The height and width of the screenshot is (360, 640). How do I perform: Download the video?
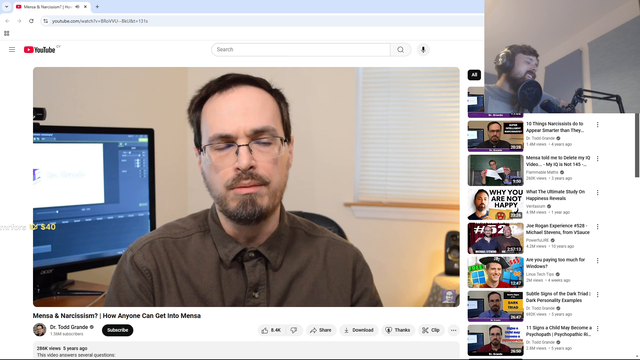359,330
